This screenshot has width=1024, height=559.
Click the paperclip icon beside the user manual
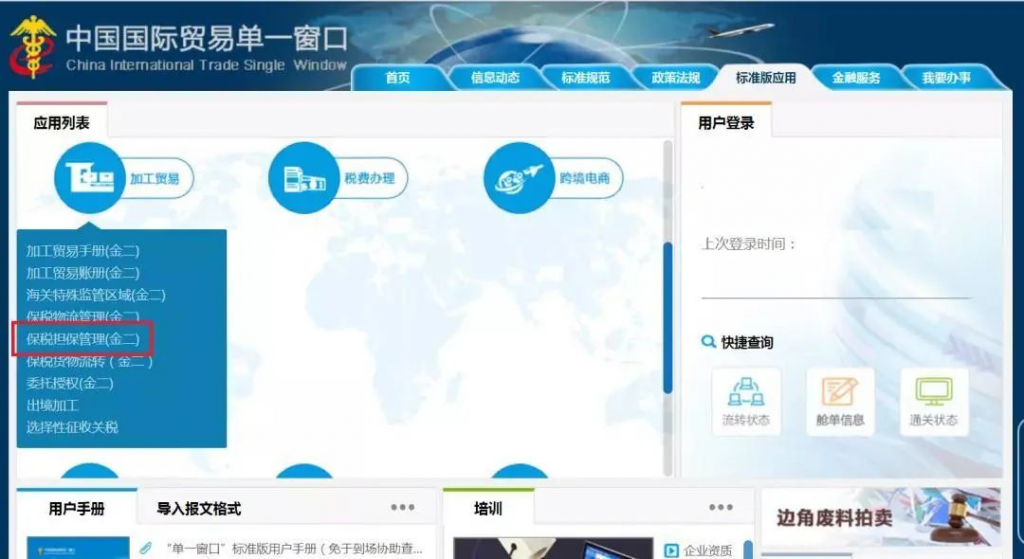145,548
